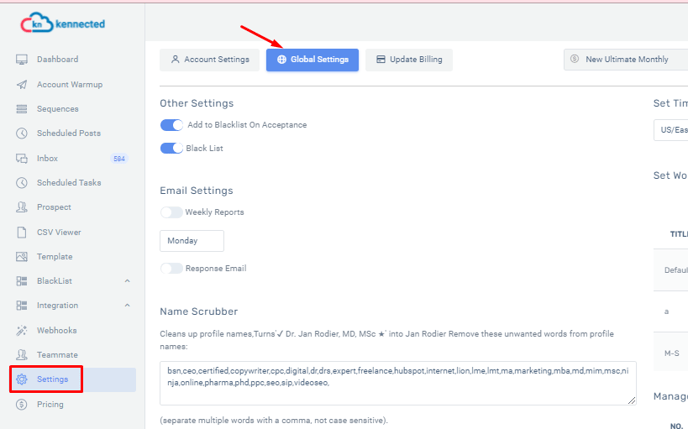Image resolution: width=688 pixels, height=429 pixels.
Task: Open the Inbox menu item
Action: coord(47,158)
